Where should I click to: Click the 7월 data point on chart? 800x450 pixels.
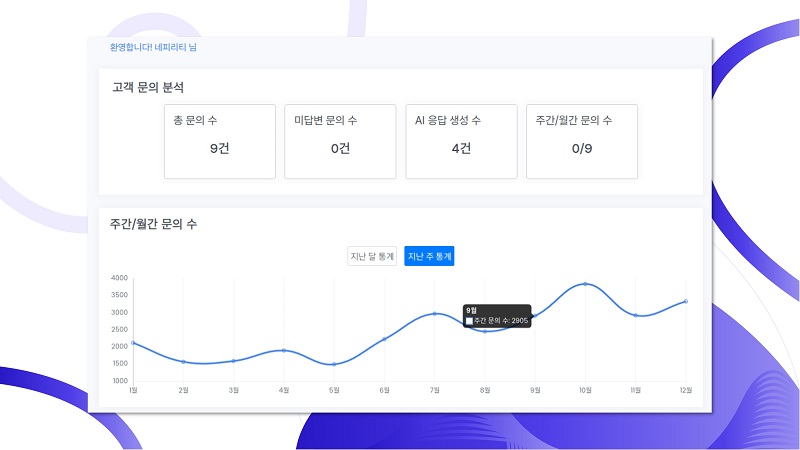pos(434,314)
